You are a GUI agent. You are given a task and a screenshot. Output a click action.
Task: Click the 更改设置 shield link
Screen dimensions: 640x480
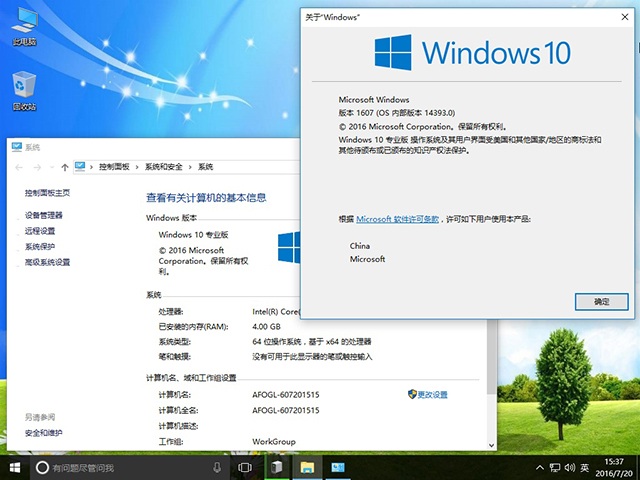click(x=428, y=394)
